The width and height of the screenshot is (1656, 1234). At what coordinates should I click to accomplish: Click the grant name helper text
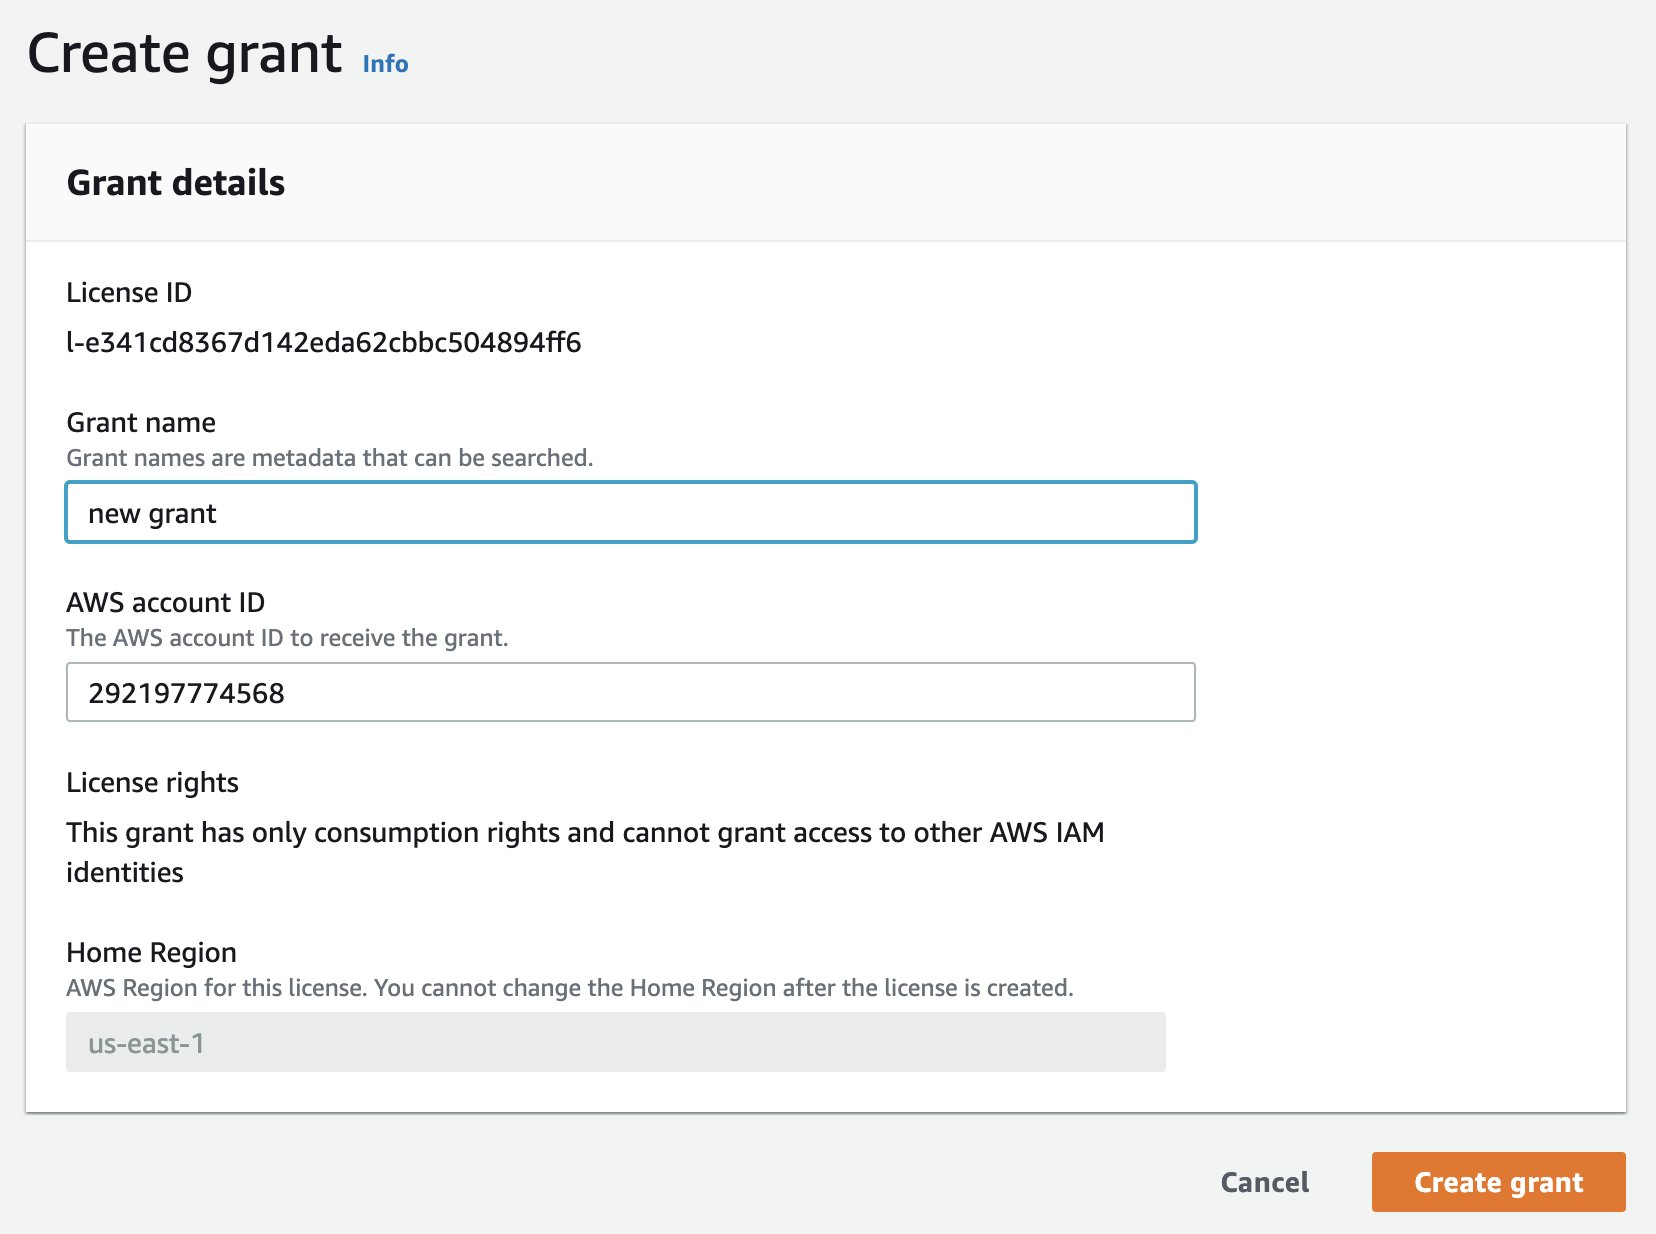coord(330,458)
